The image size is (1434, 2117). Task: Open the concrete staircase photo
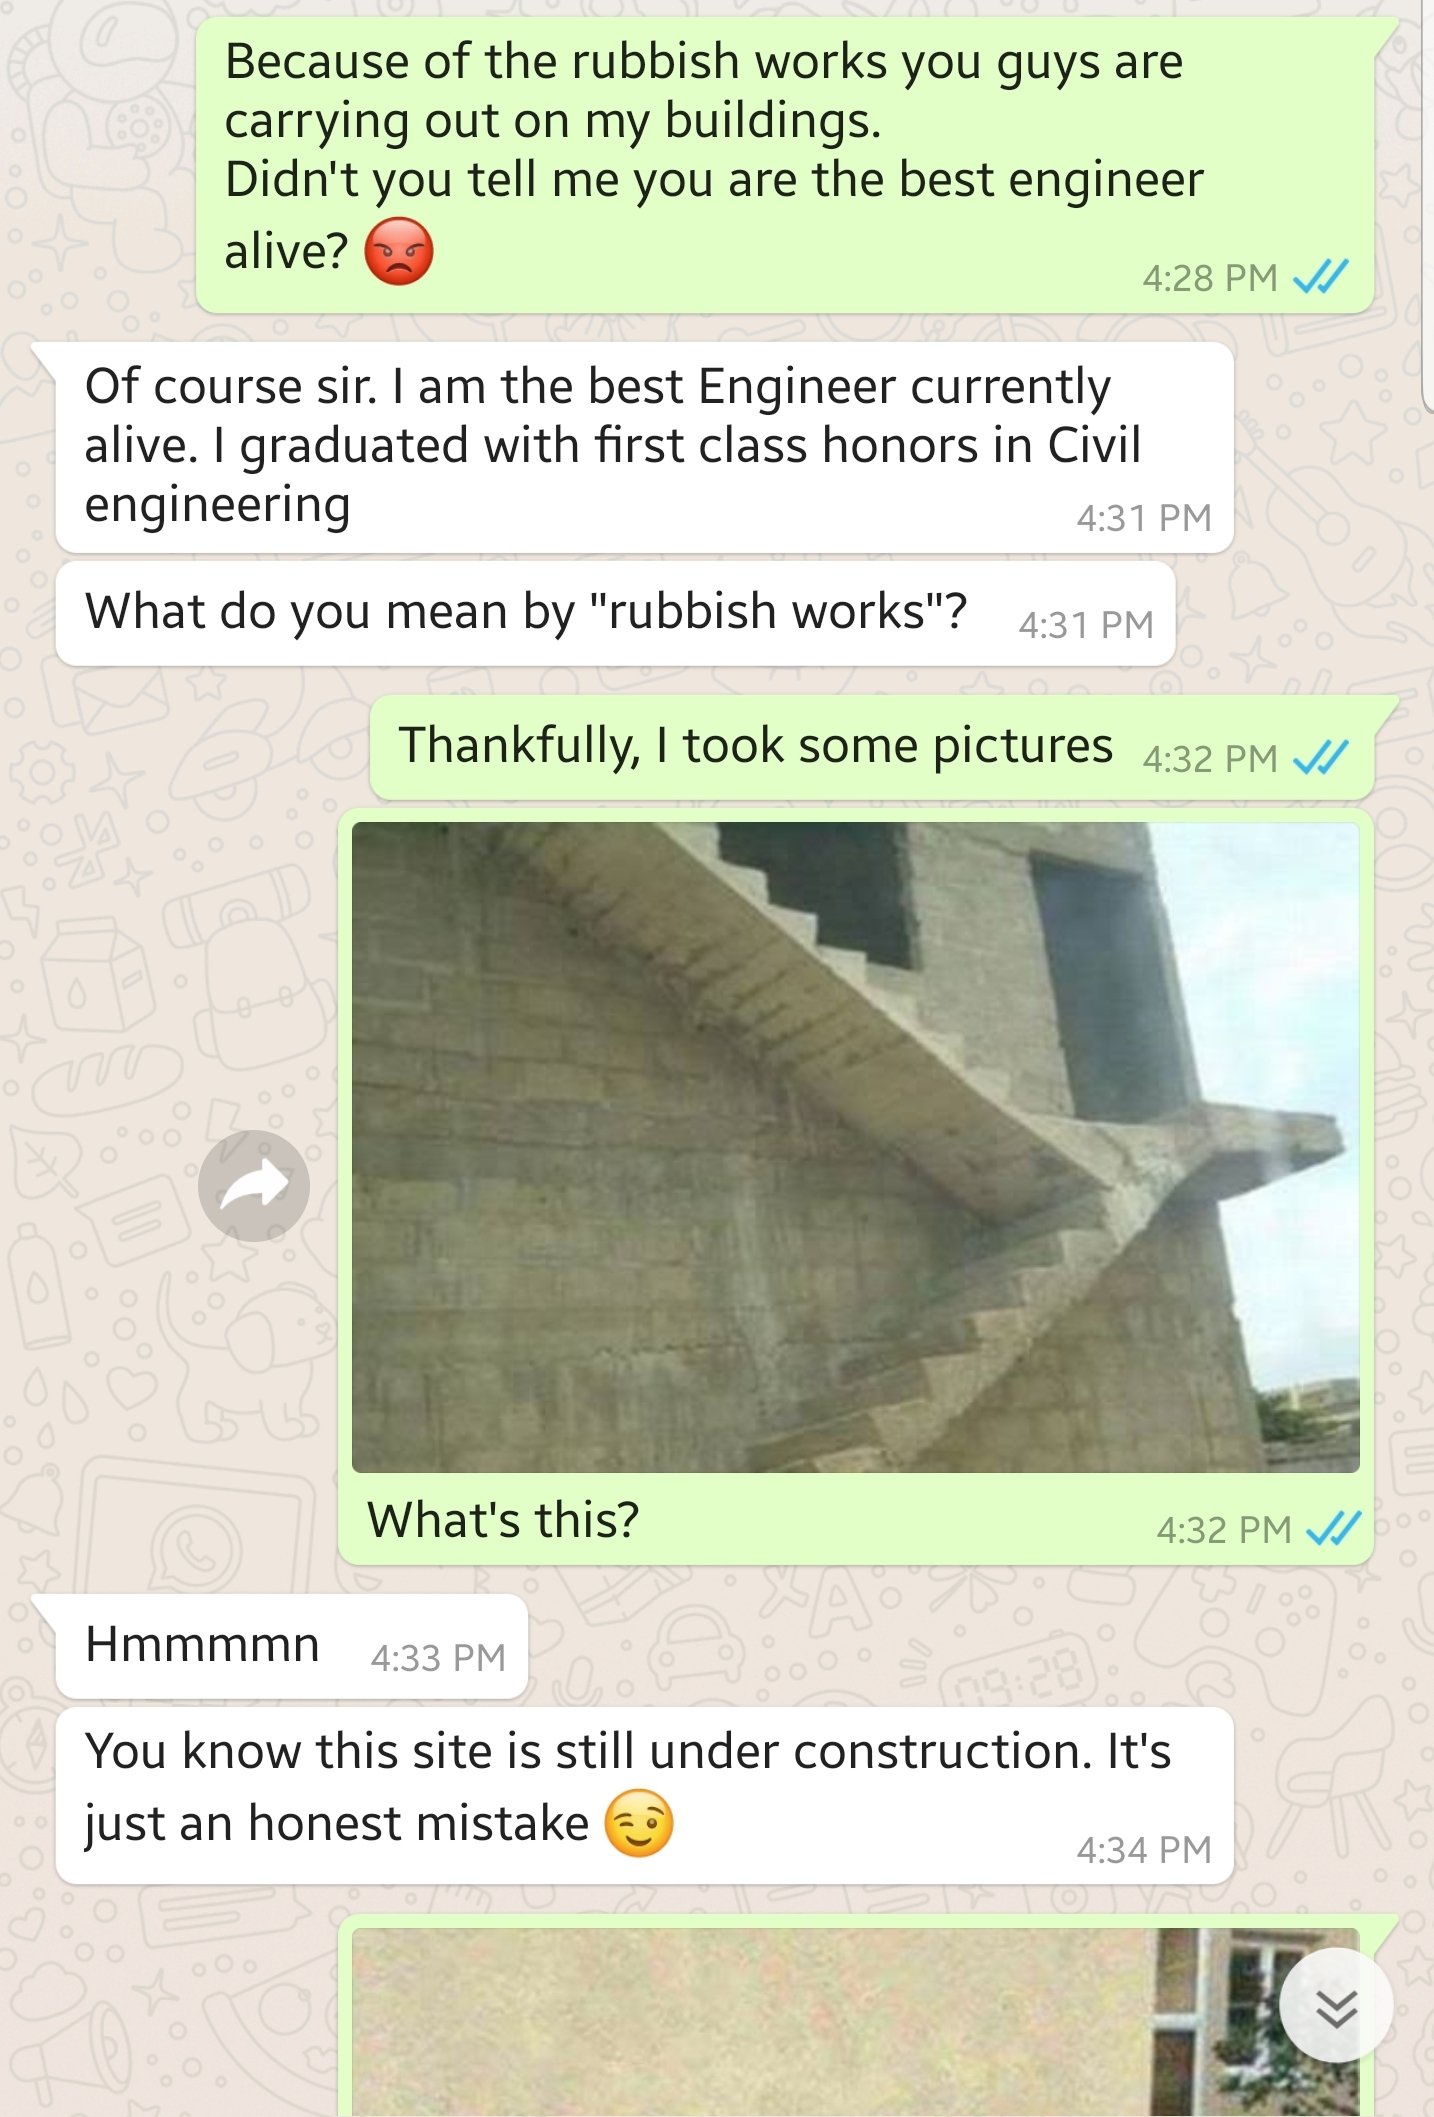tap(856, 1147)
